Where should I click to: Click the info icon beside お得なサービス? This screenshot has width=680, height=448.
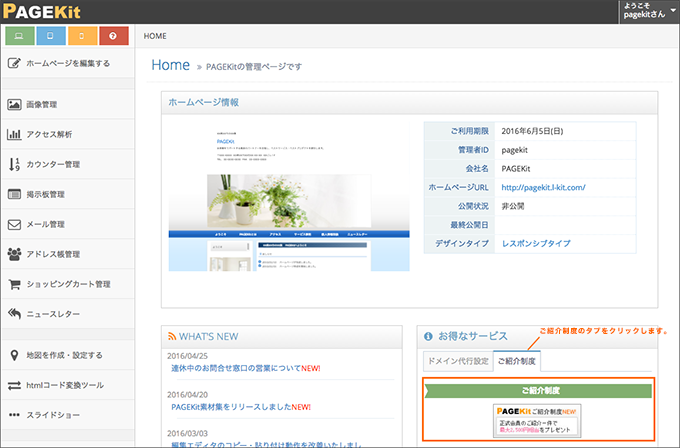(428, 336)
